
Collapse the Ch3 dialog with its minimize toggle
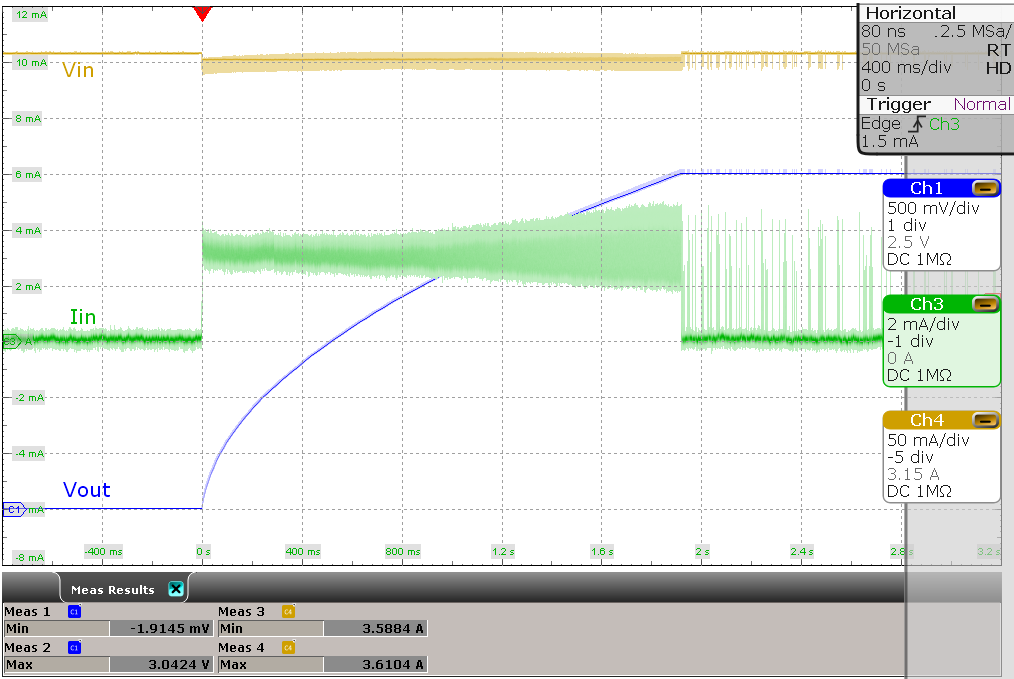click(x=988, y=303)
